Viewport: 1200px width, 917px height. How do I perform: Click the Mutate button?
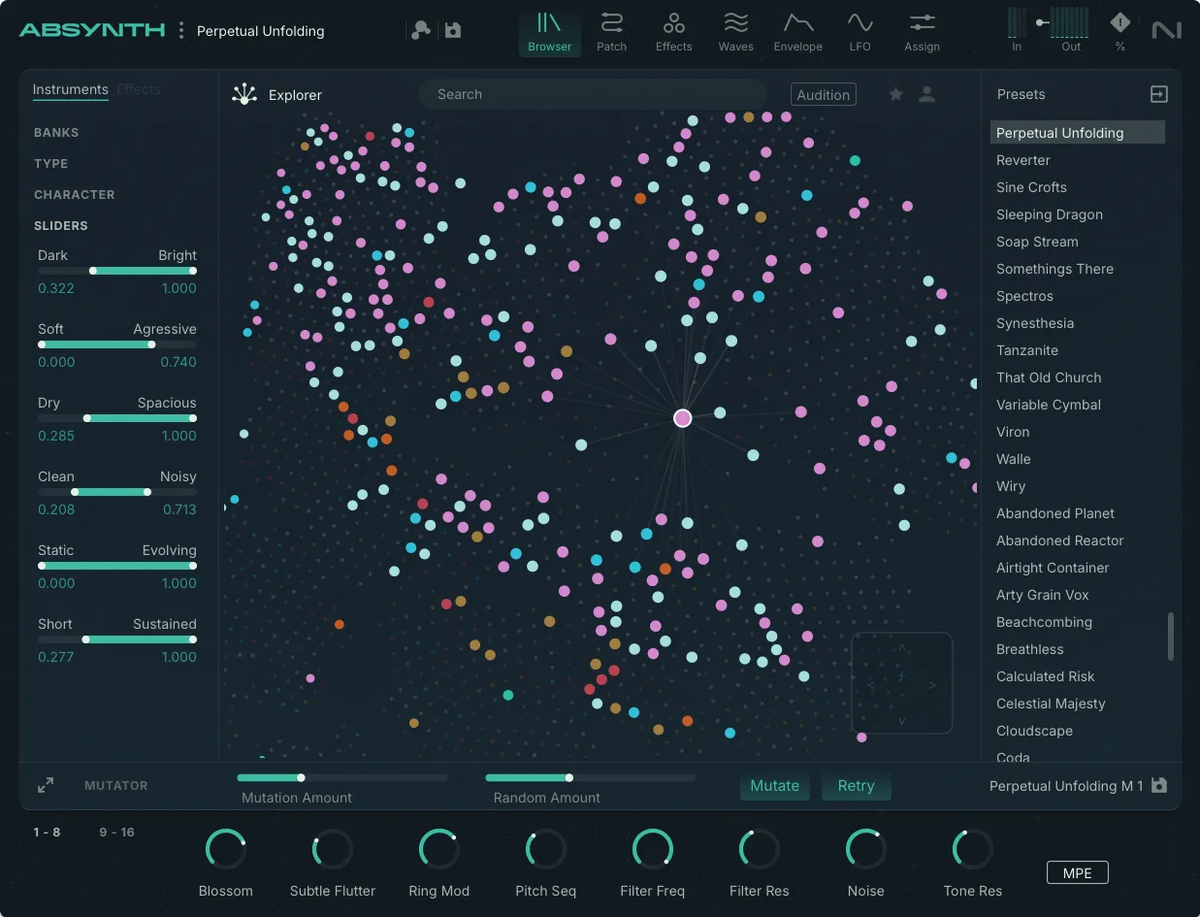774,786
